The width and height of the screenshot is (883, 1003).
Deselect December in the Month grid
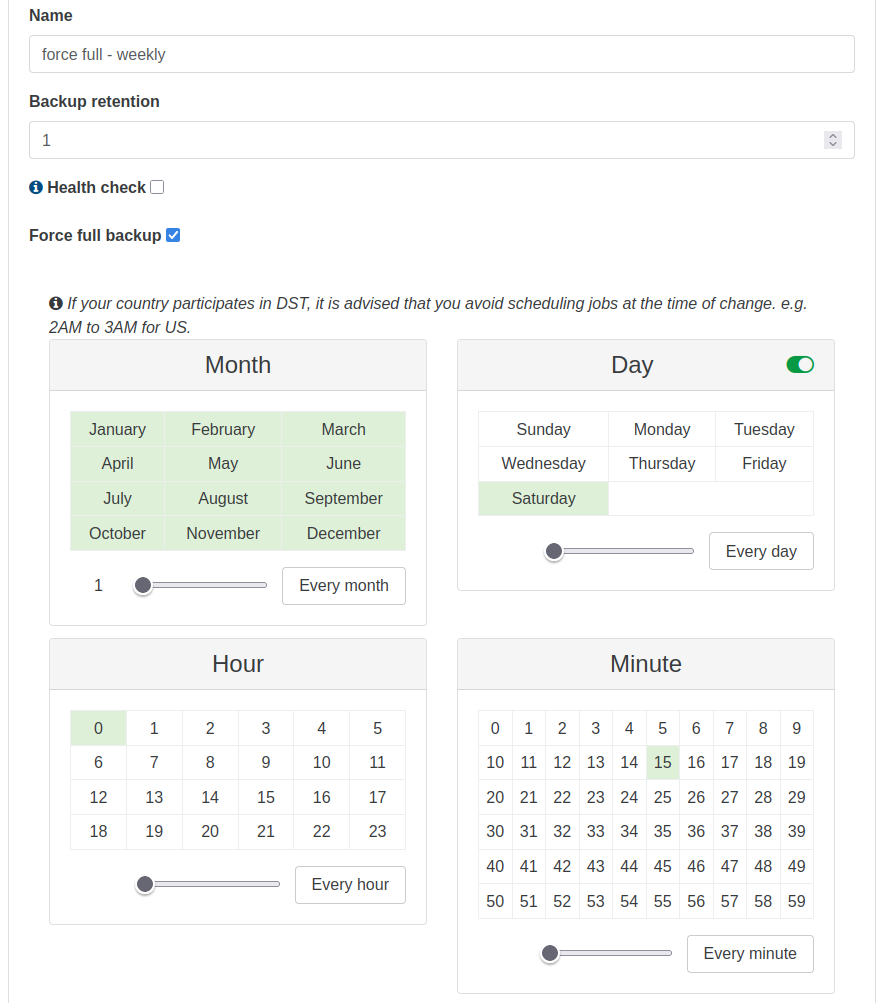[x=343, y=533]
